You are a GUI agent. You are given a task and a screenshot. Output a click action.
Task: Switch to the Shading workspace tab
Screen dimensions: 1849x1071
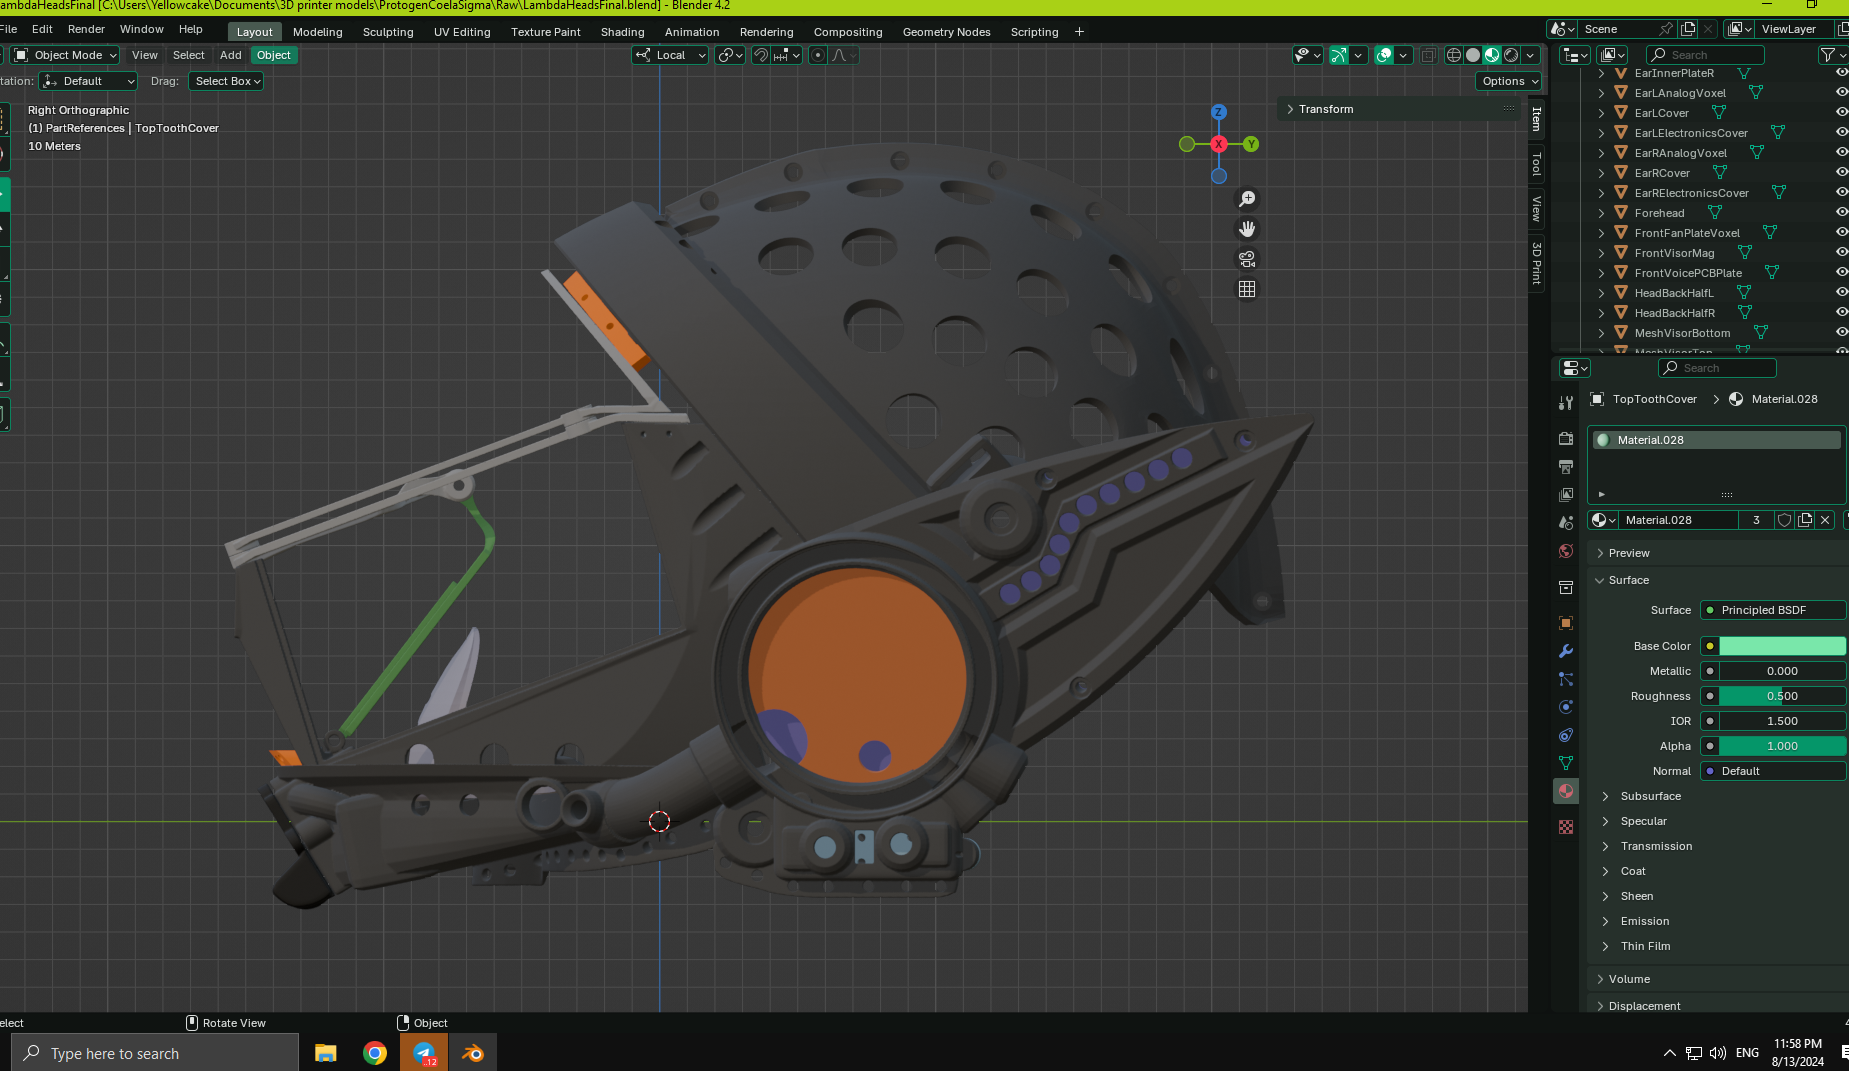(x=622, y=32)
